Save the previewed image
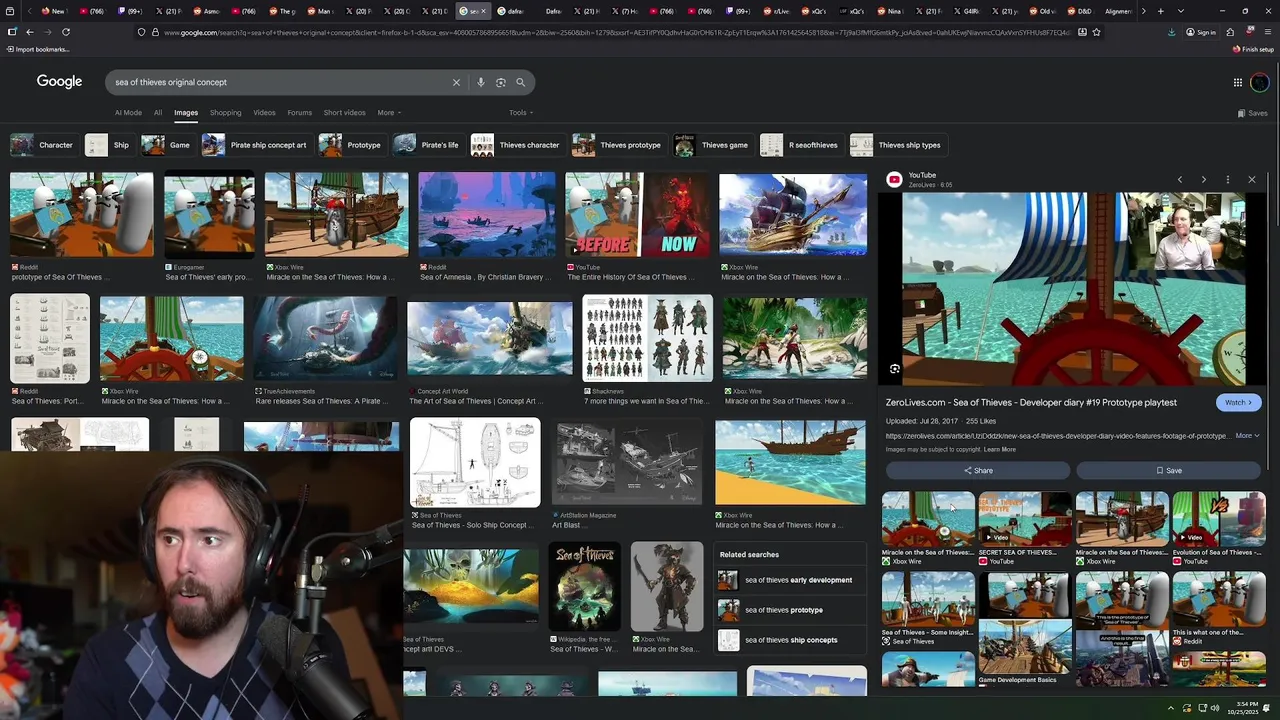 [x=1169, y=470]
